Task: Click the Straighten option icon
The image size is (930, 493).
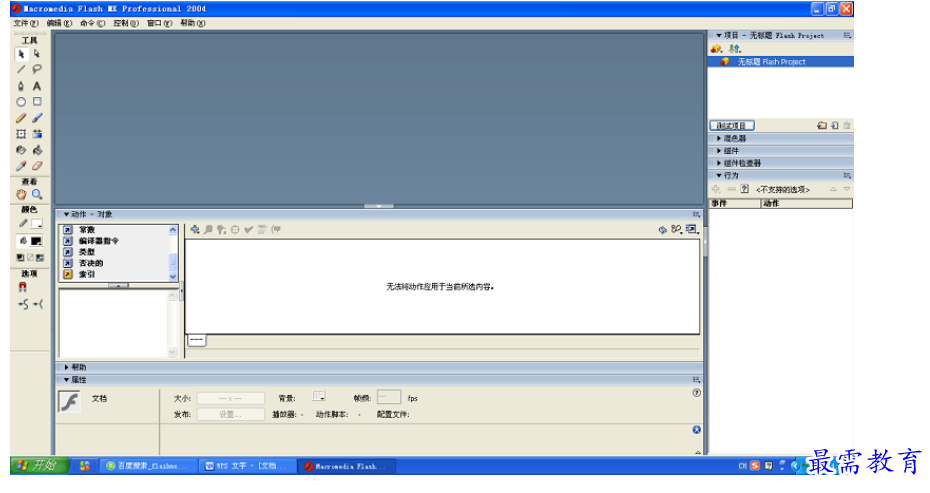Action: click(37, 304)
